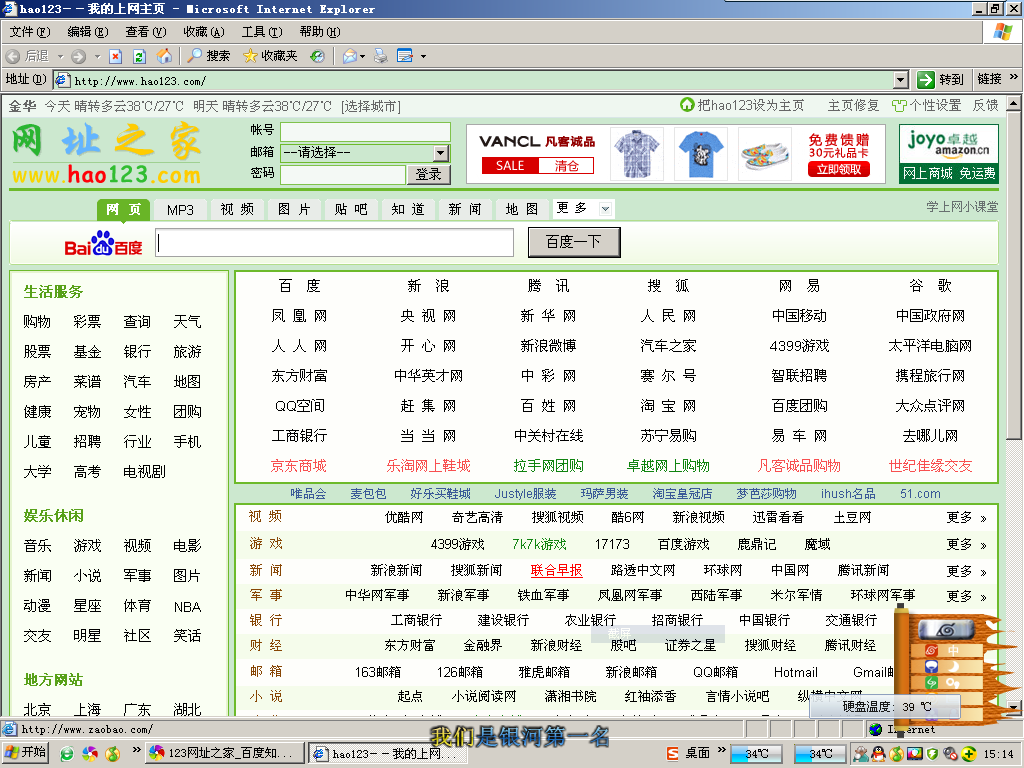Expand the Mail icon dropdown arrow
This screenshot has height=768, width=1024.
tap(362, 56)
